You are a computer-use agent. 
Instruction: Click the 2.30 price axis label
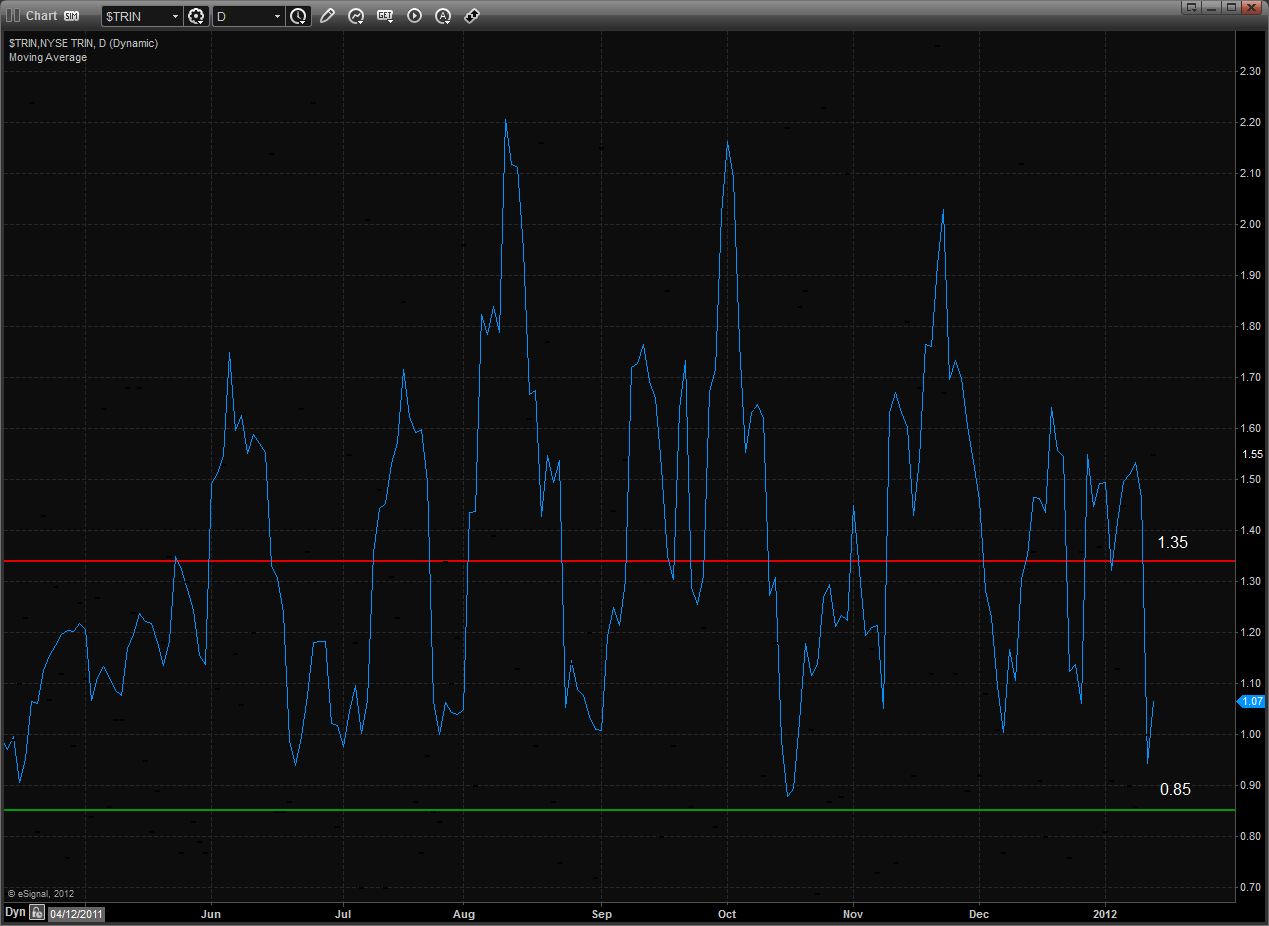tap(1250, 71)
